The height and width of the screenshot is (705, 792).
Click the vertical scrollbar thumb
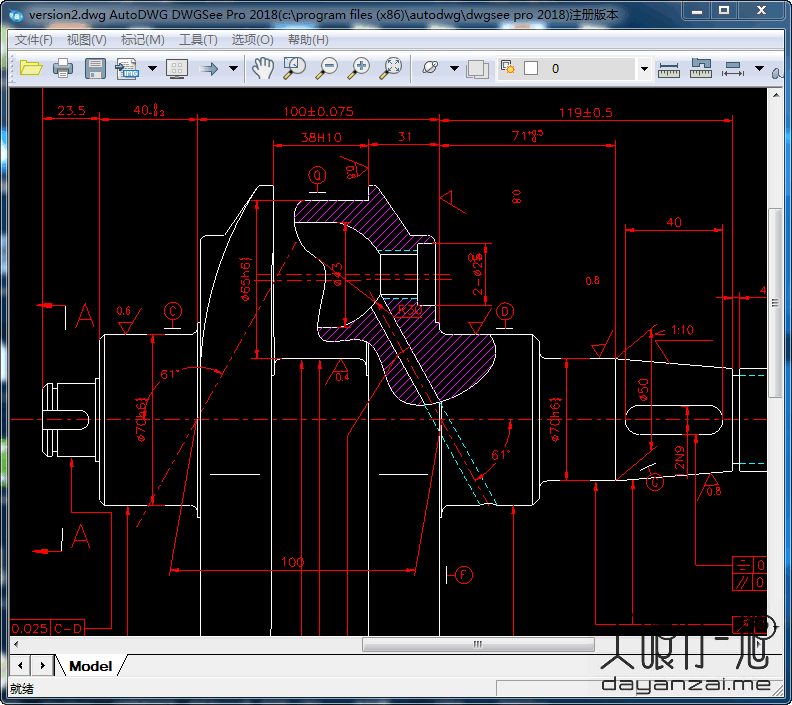[775, 303]
